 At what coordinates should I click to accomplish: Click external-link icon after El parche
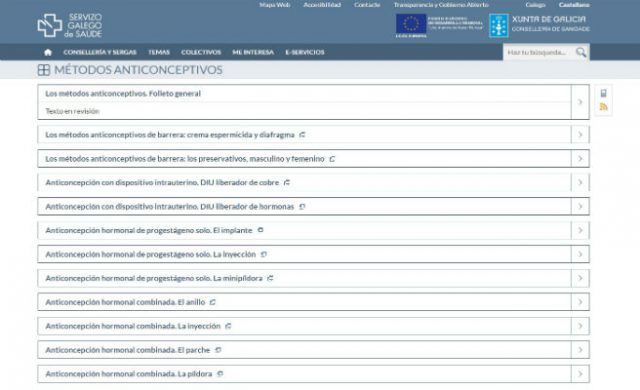(x=218, y=350)
